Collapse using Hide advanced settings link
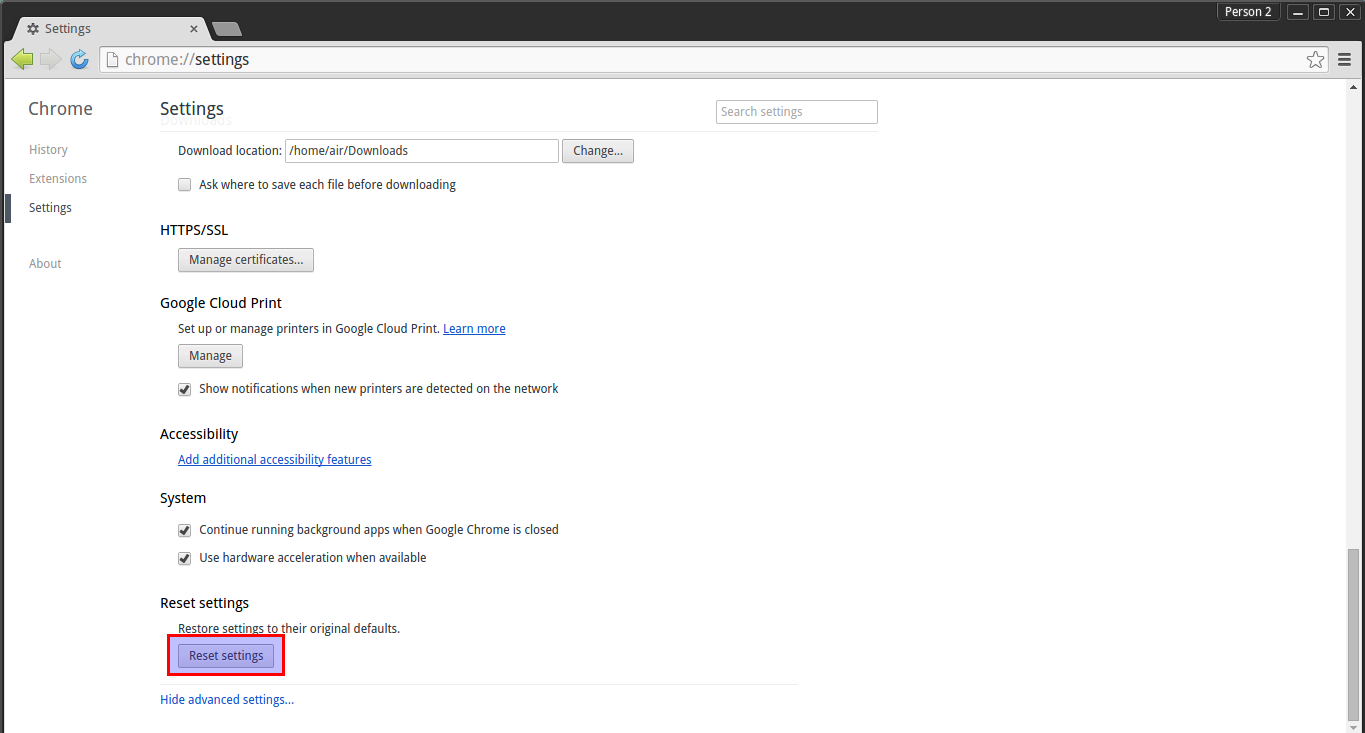Viewport: 1365px width, 733px height. click(227, 700)
